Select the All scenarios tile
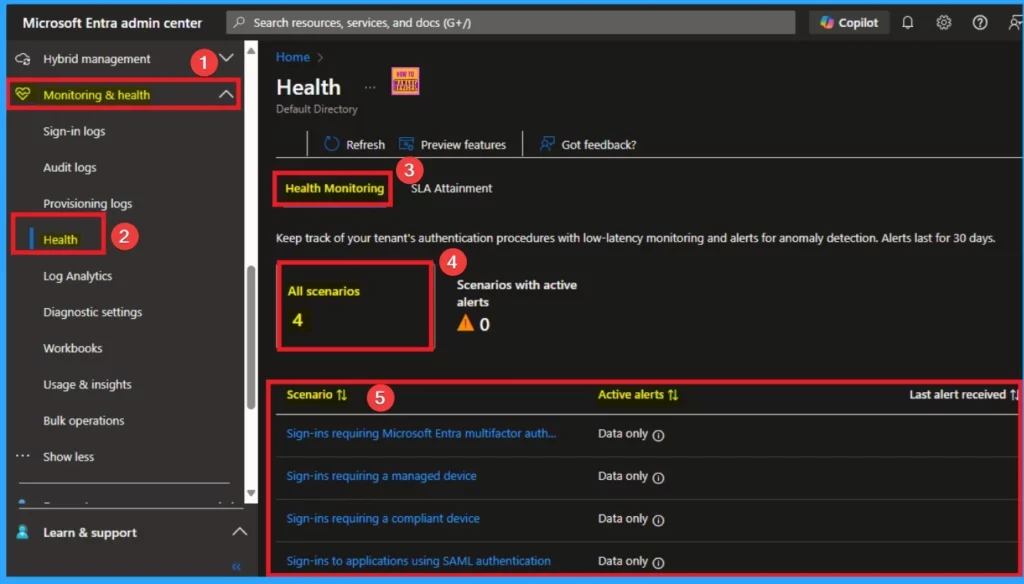The image size is (1024, 584). (x=355, y=306)
